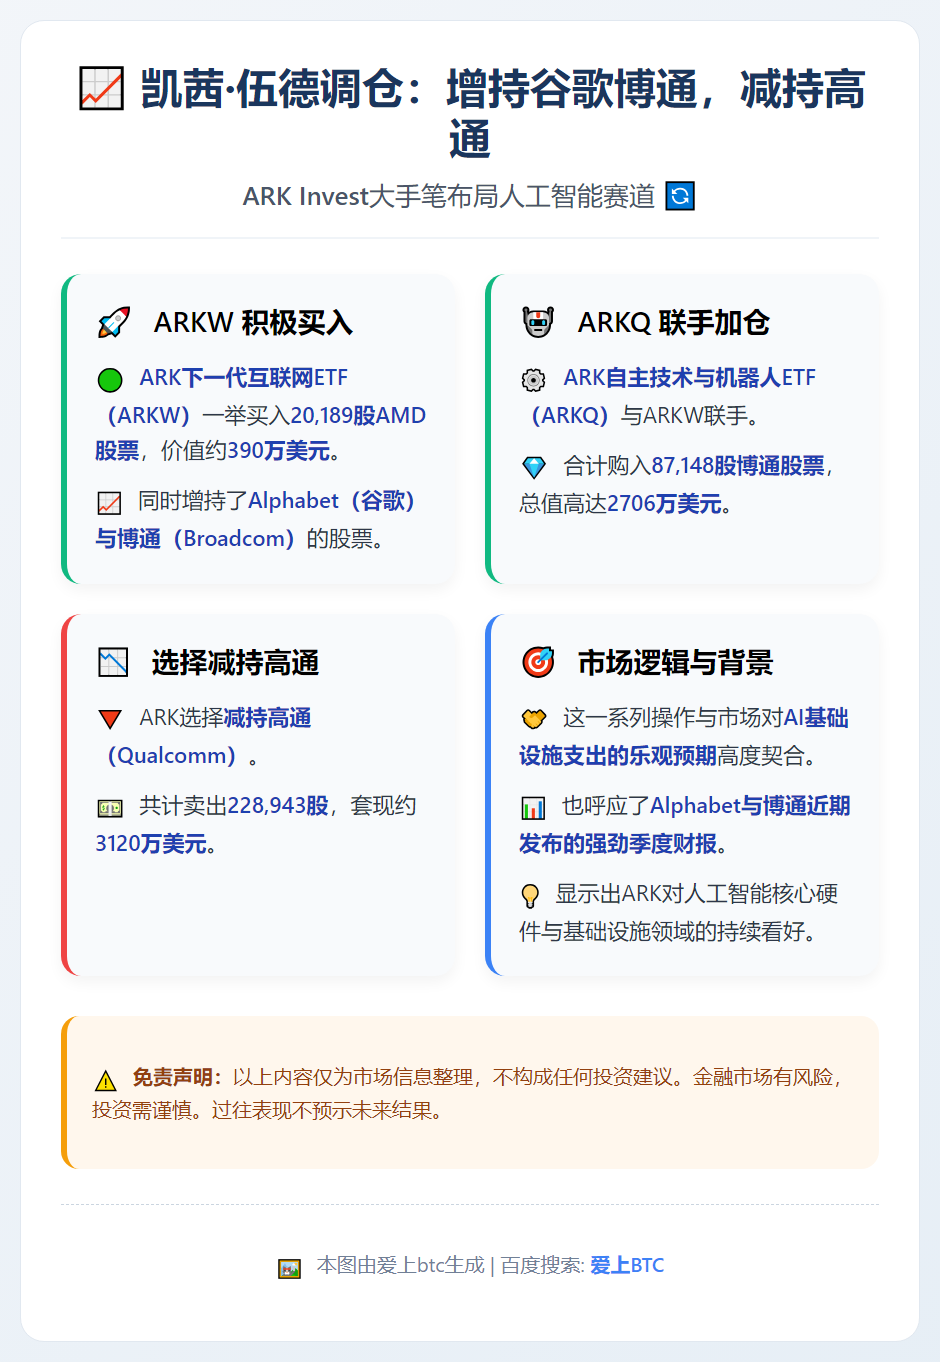Click the red down triangle beside ARK选择减持高通

pos(110,719)
